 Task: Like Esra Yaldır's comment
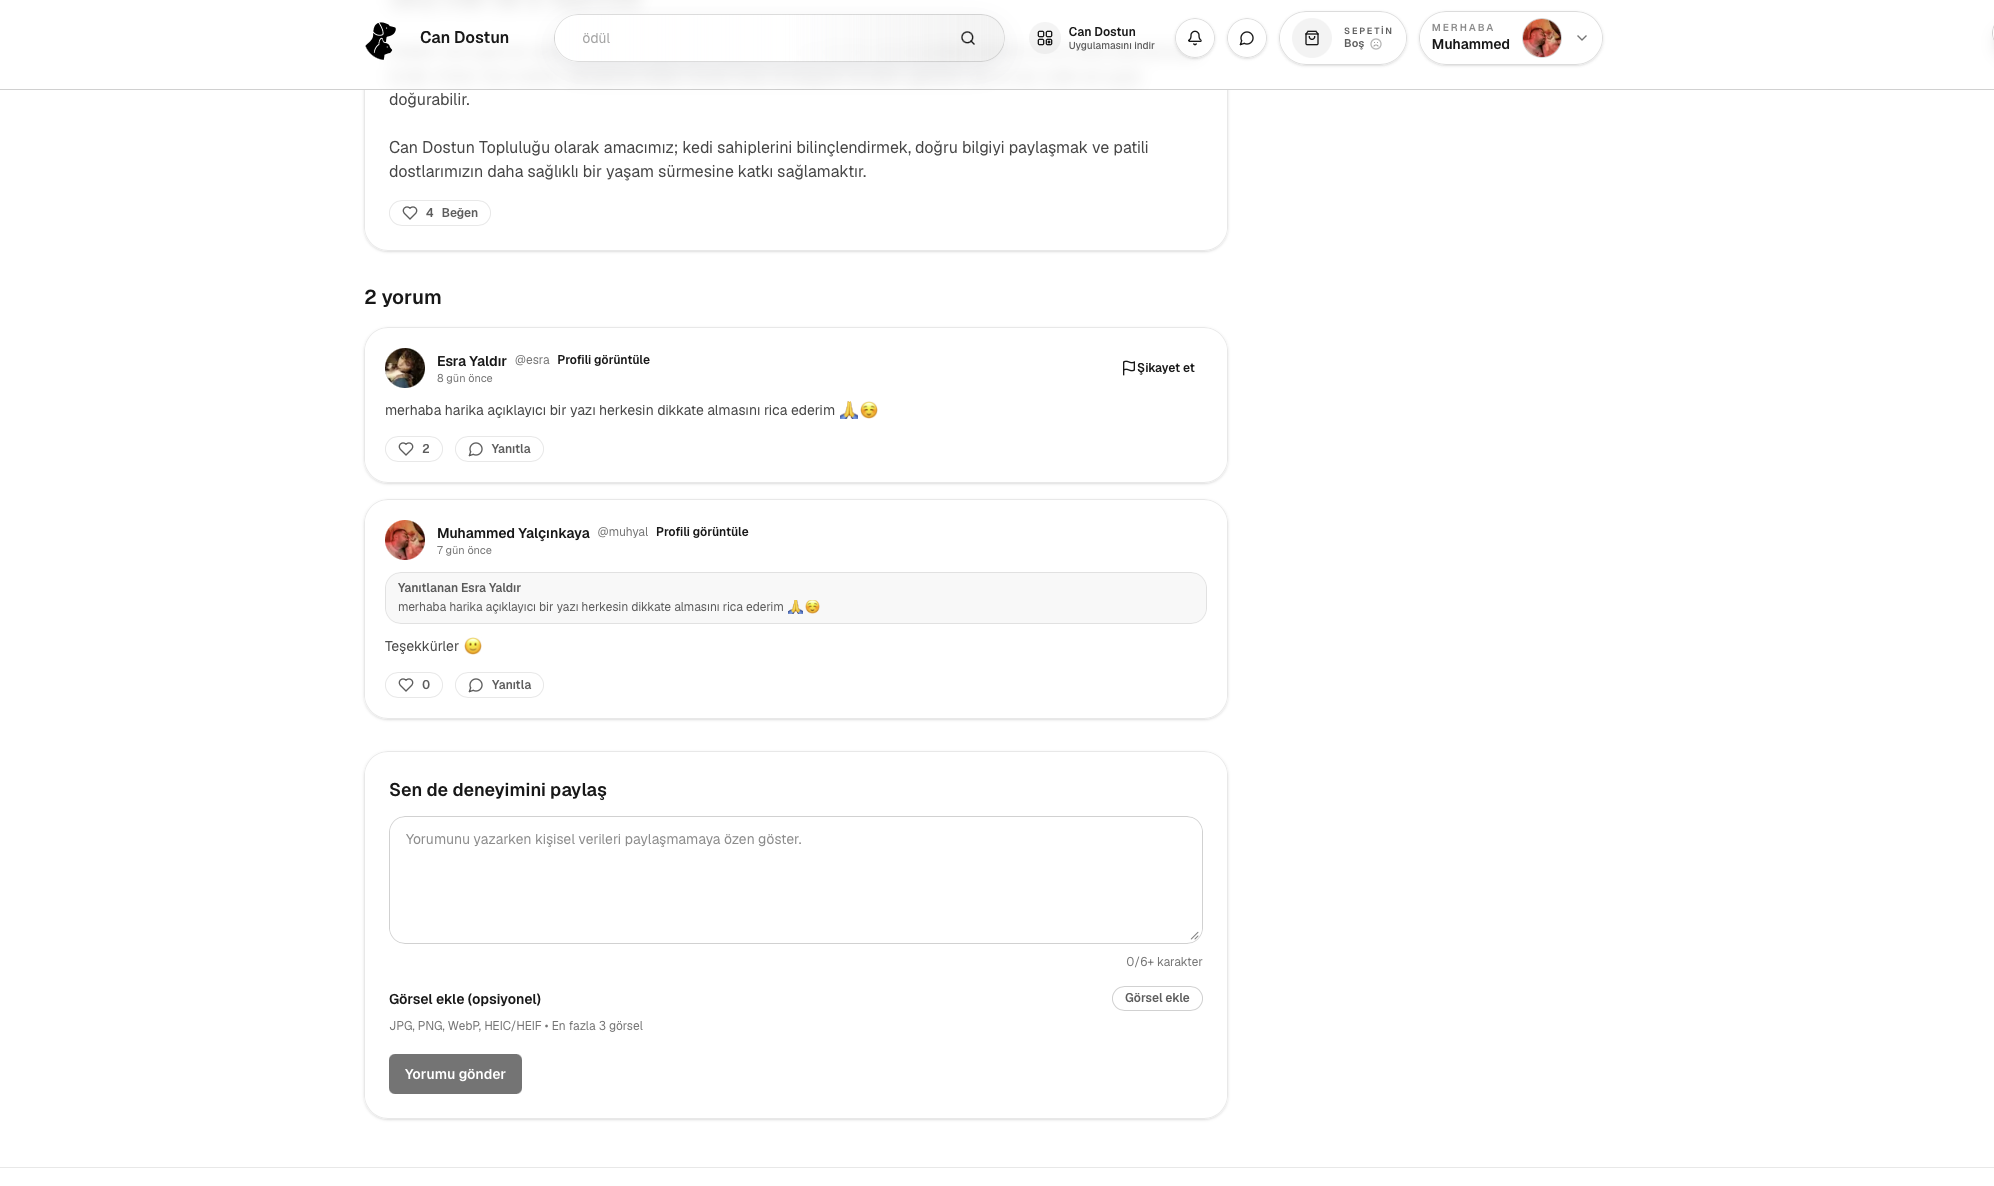pos(414,449)
